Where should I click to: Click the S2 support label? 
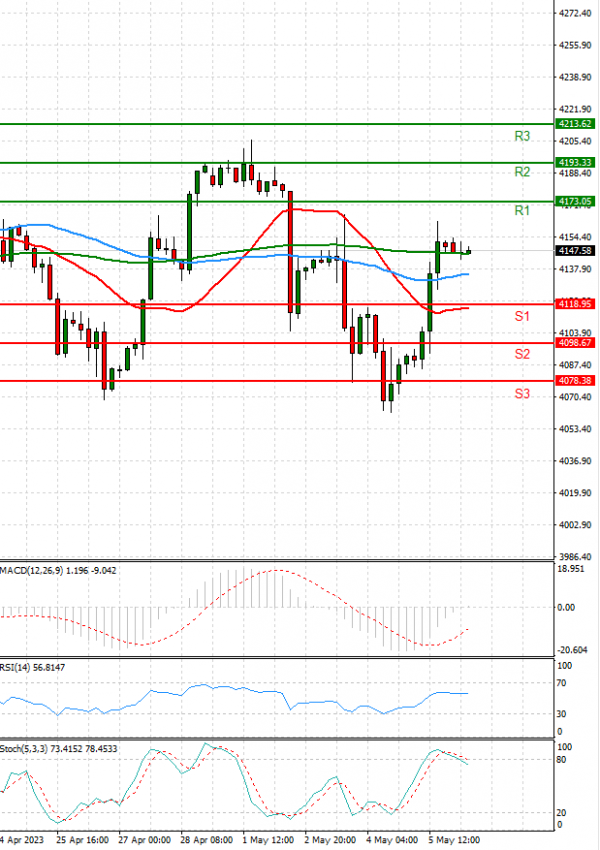(522, 354)
